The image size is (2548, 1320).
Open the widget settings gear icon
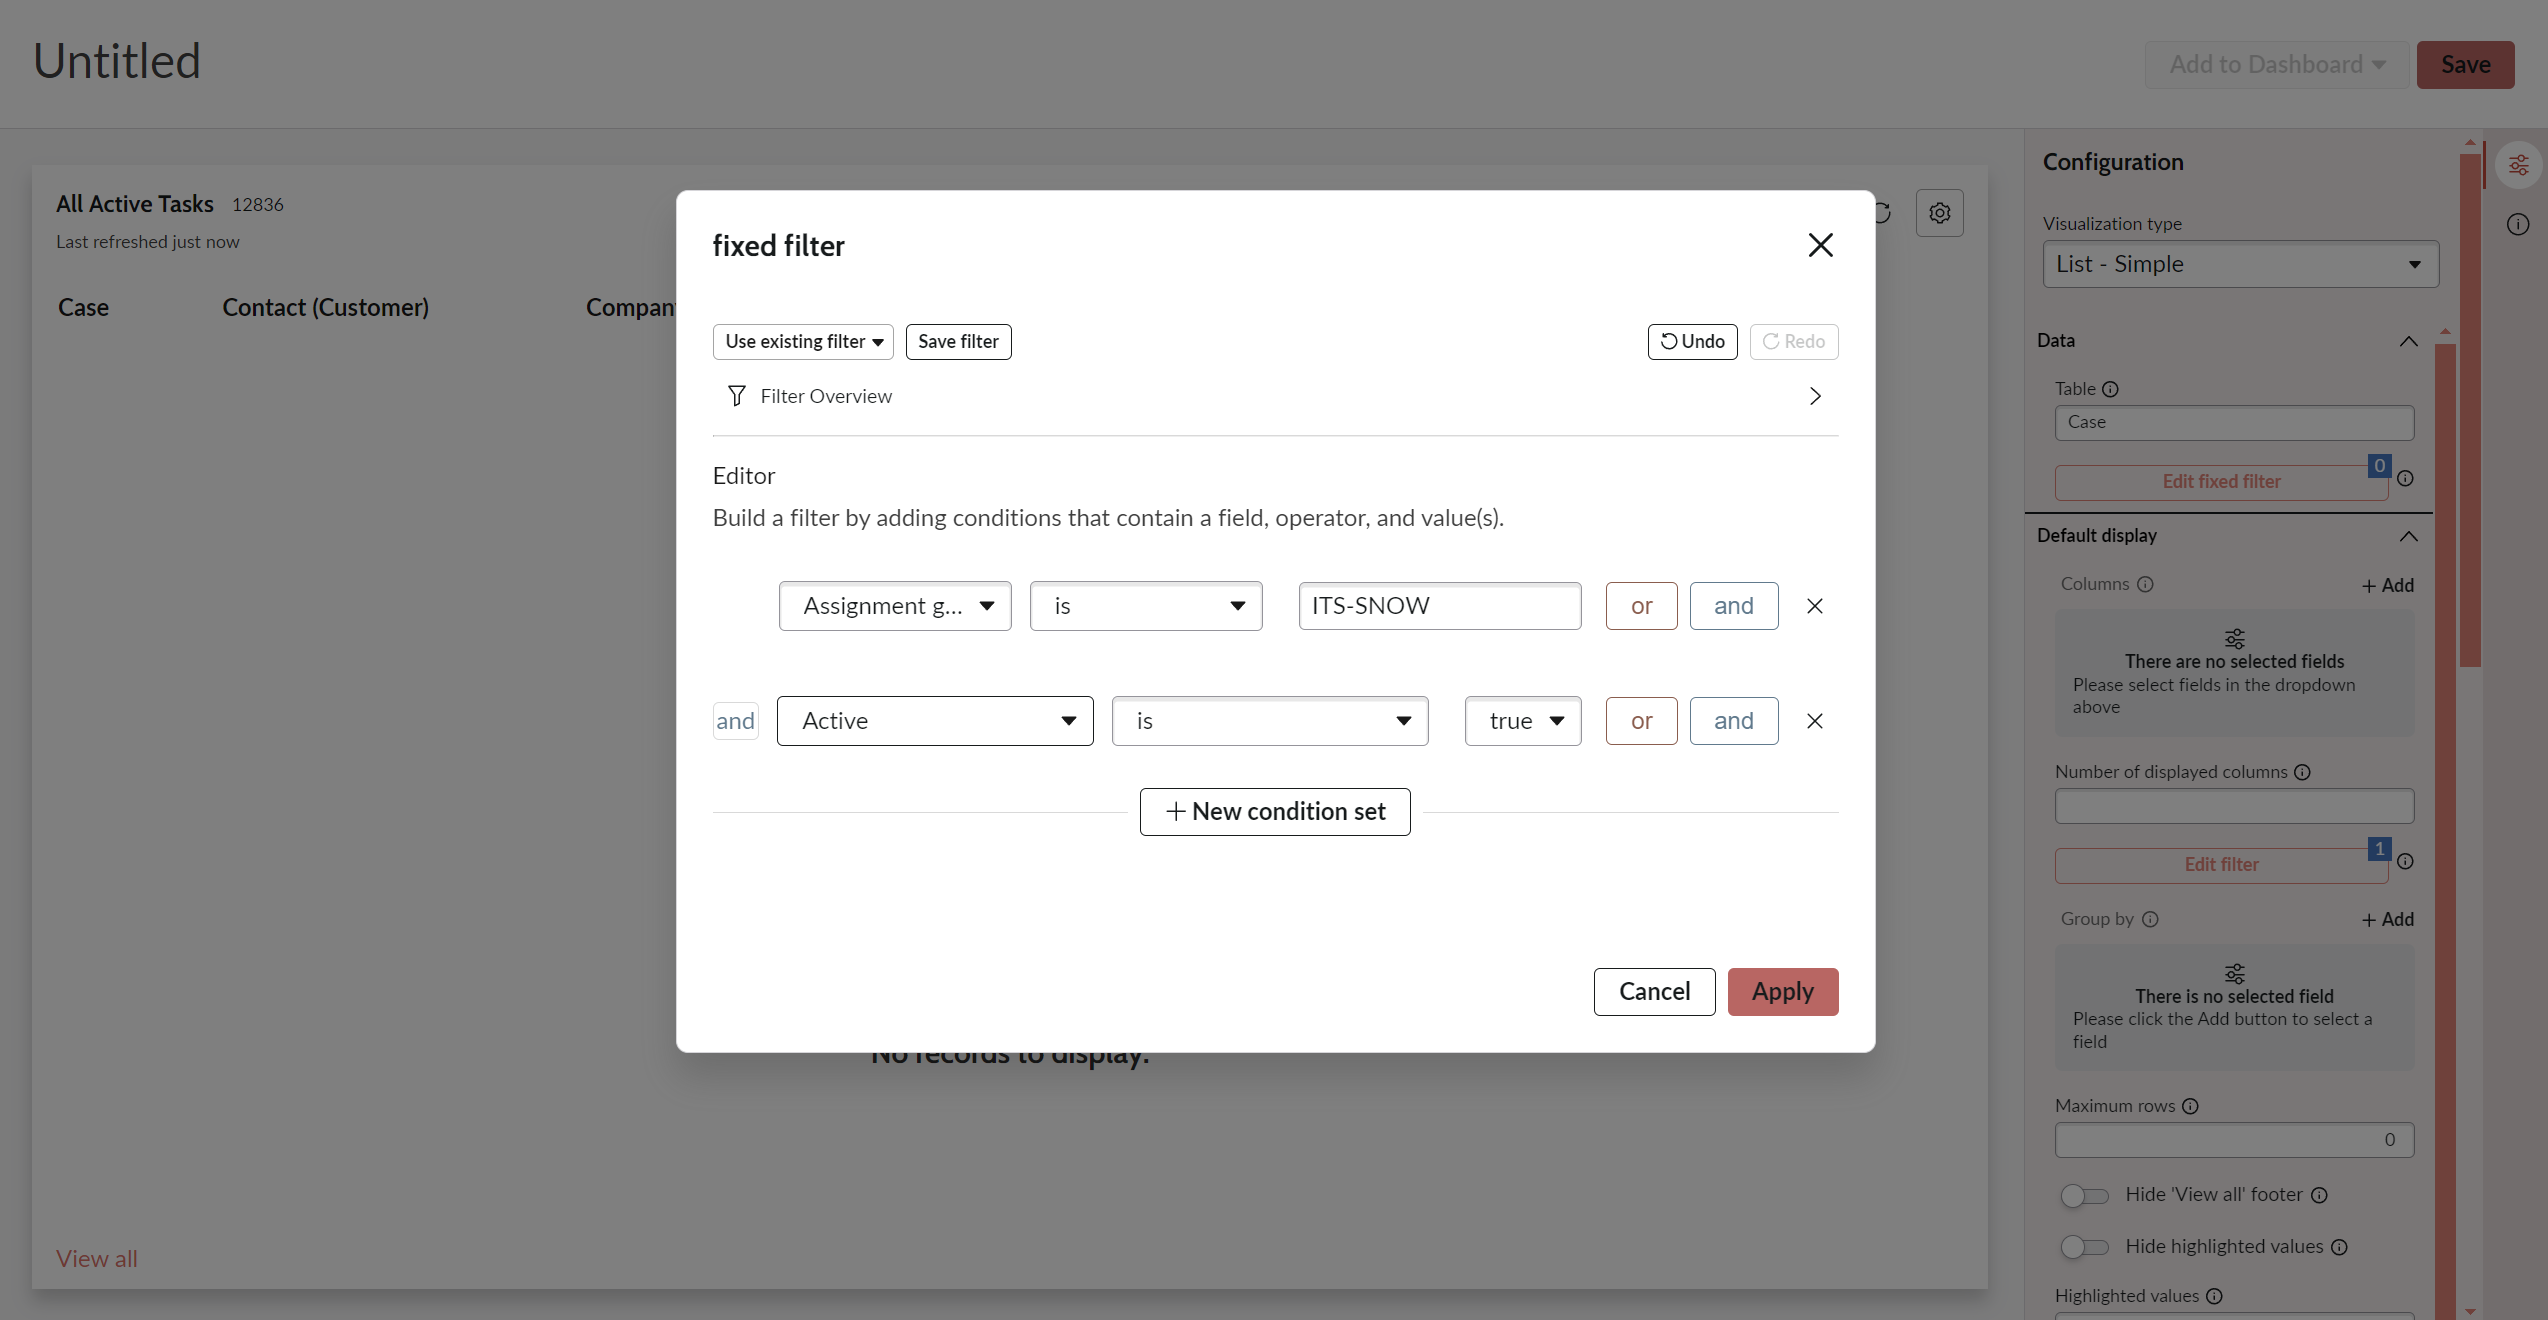[1938, 212]
